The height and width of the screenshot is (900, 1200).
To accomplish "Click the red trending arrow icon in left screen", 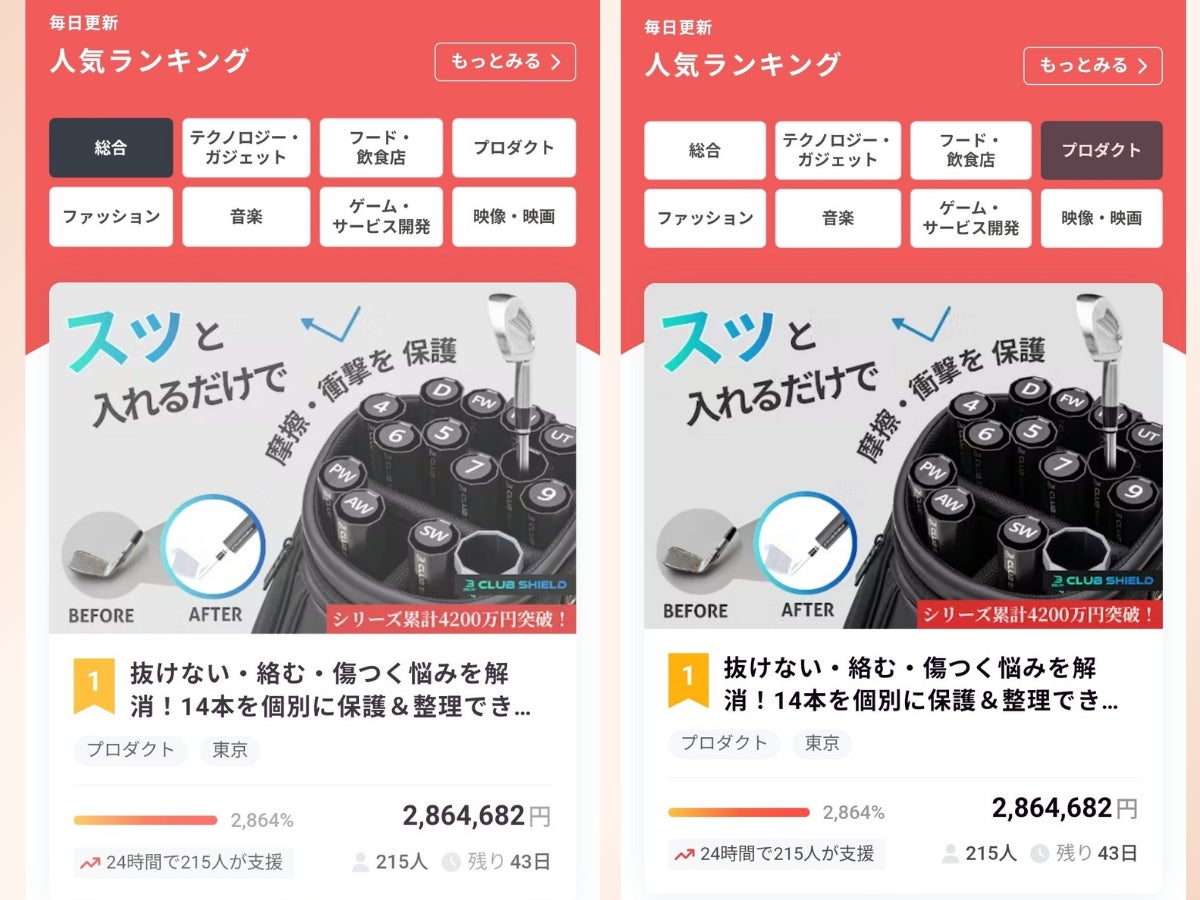I will tap(90, 862).
